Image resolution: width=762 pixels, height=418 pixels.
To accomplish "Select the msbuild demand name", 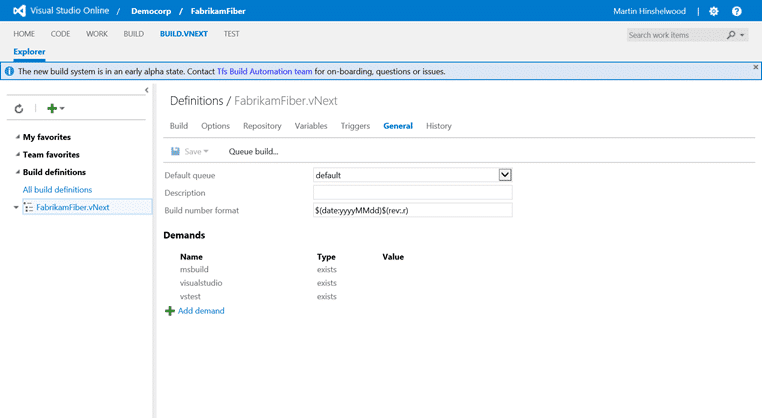I will [194, 269].
